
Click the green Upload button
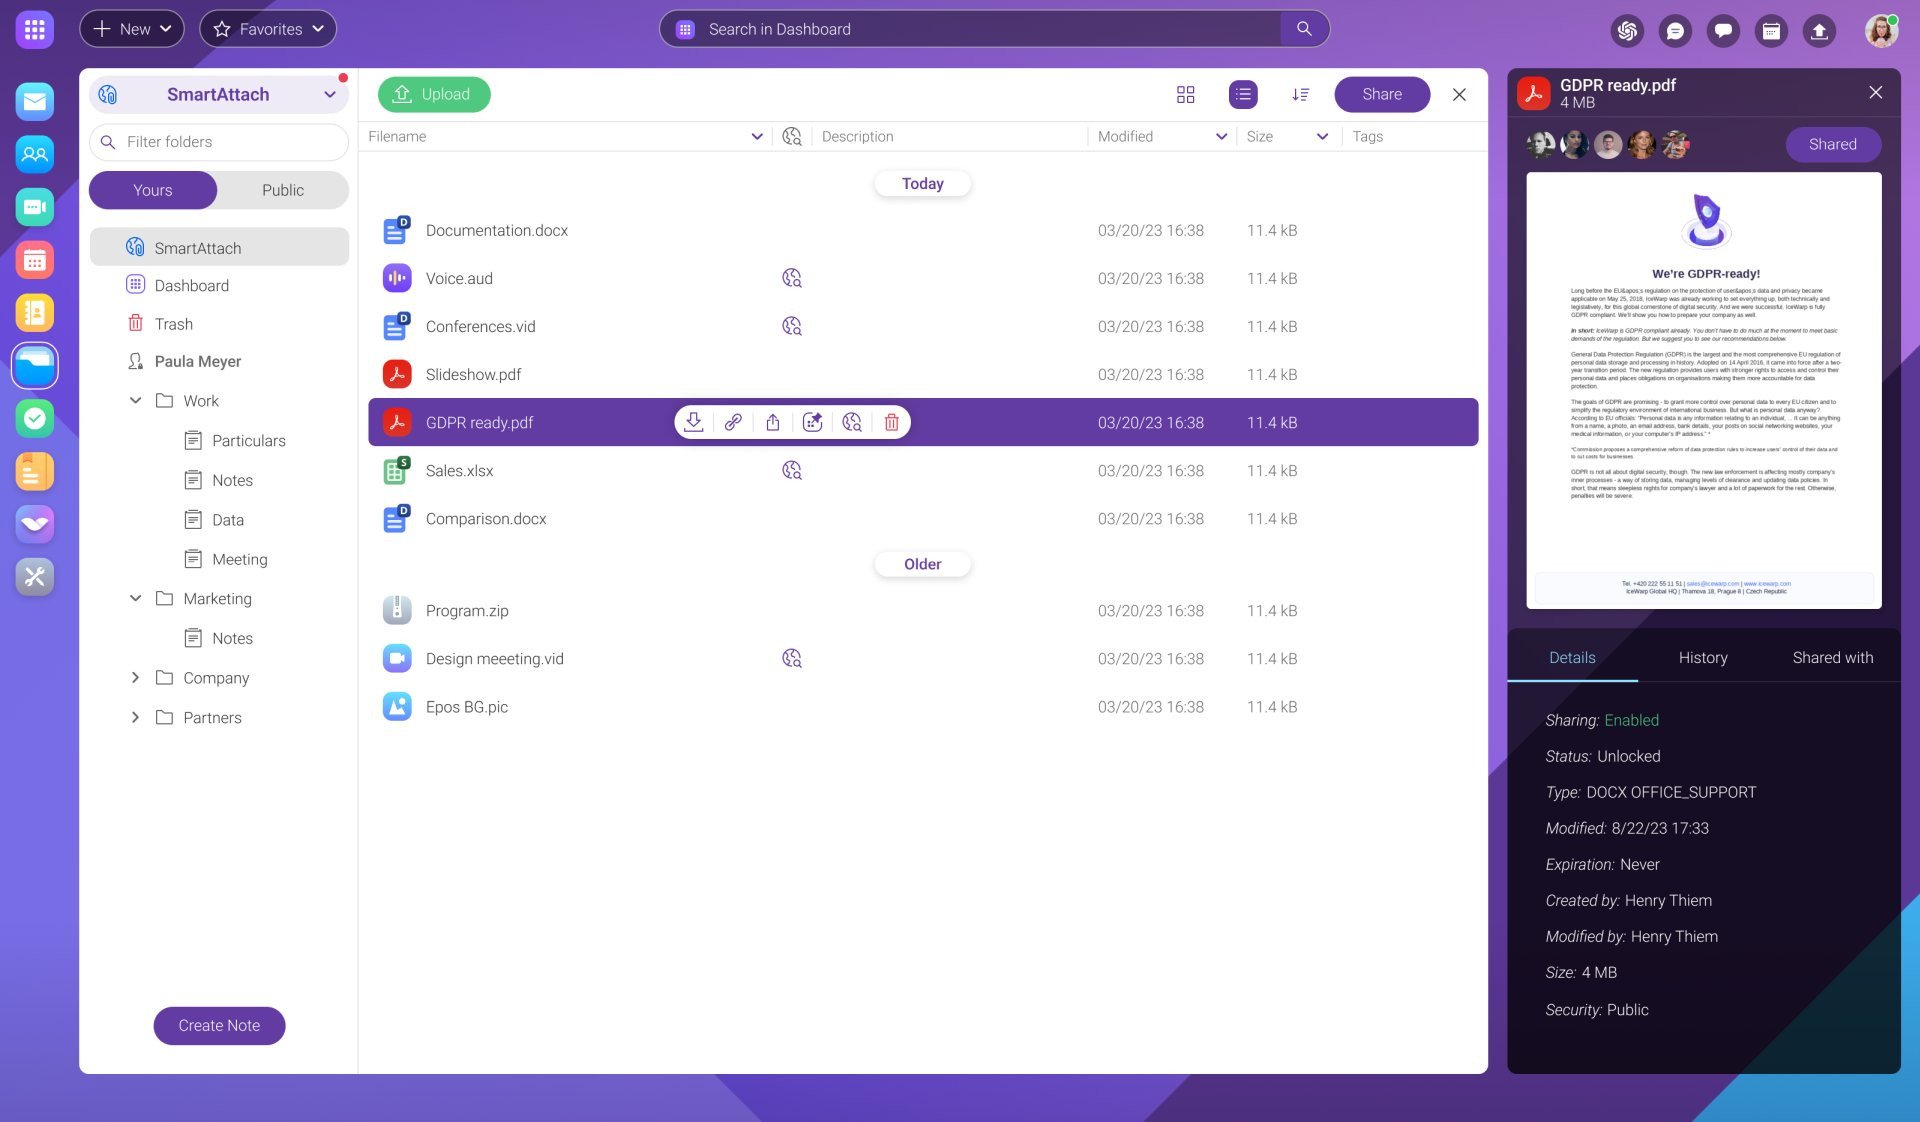pos(434,94)
